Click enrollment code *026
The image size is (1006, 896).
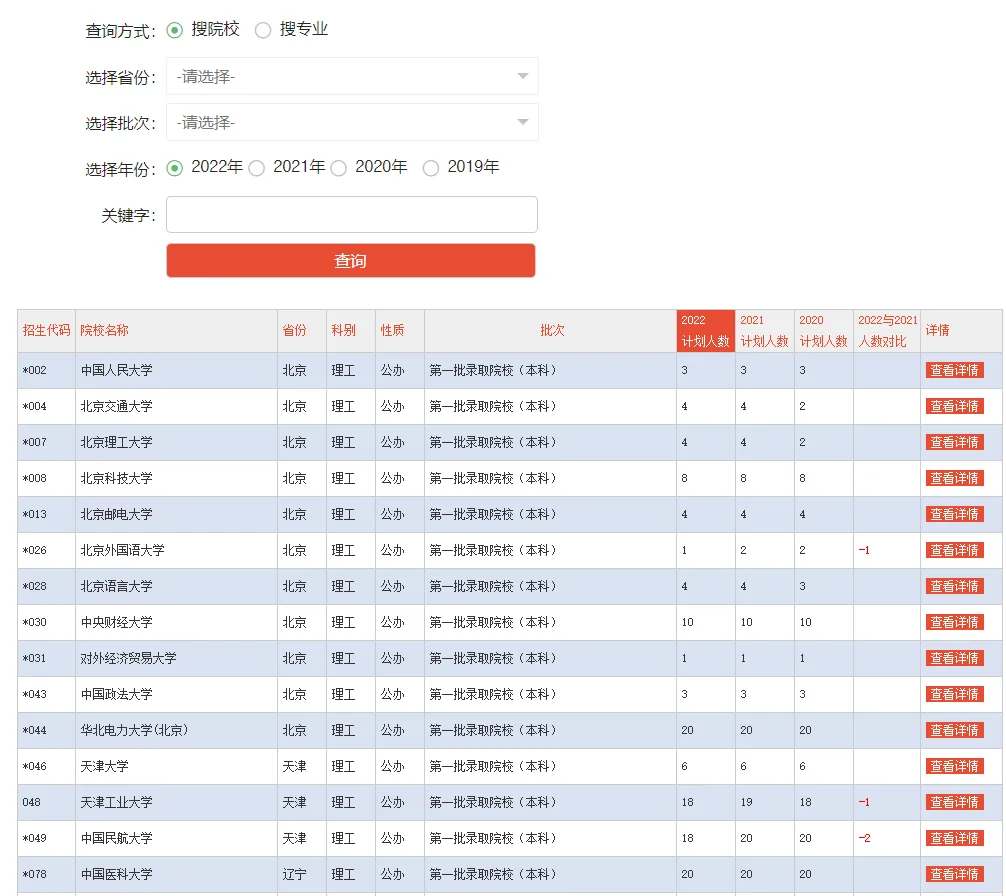pos(35,550)
